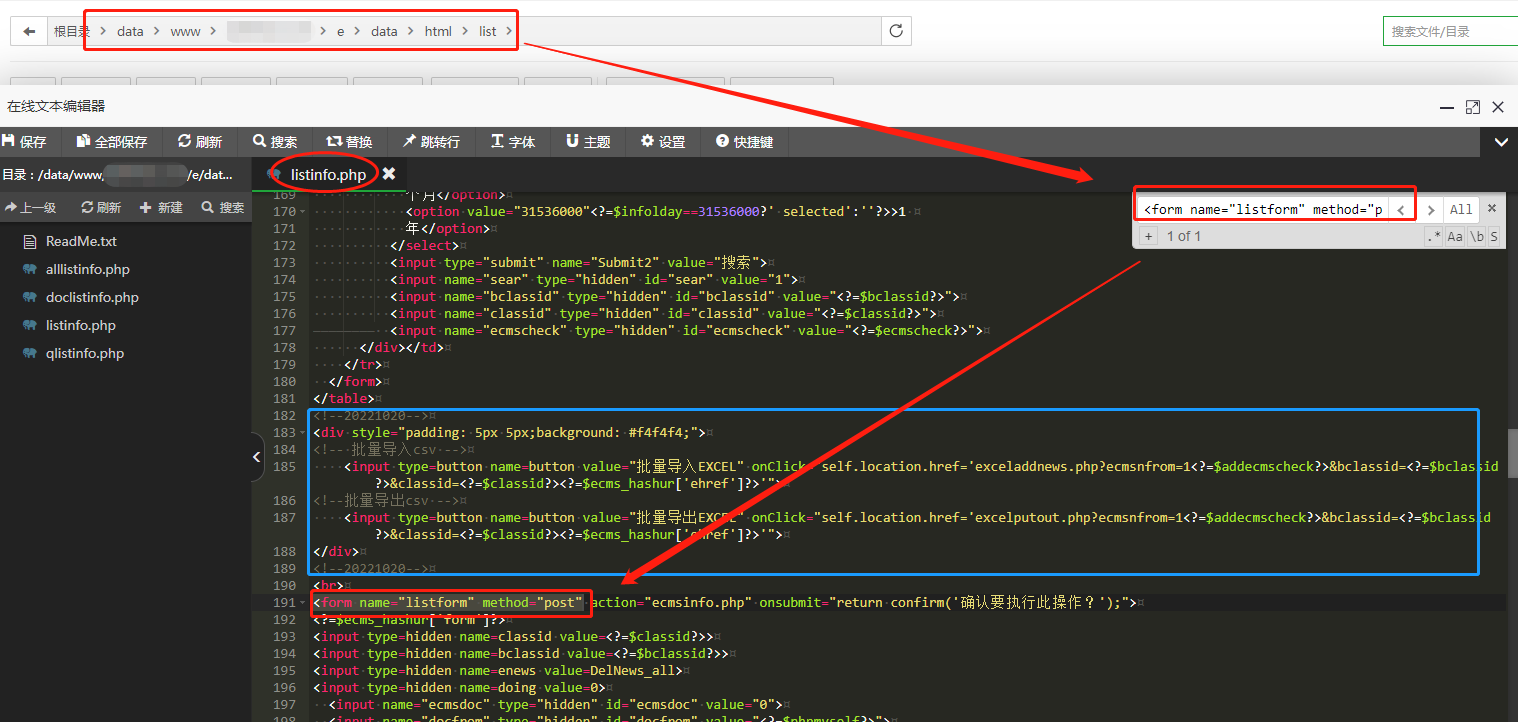Save all files with 全部保存
Image resolution: width=1518 pixels, height=722 pixels.
tap(112, 142)
